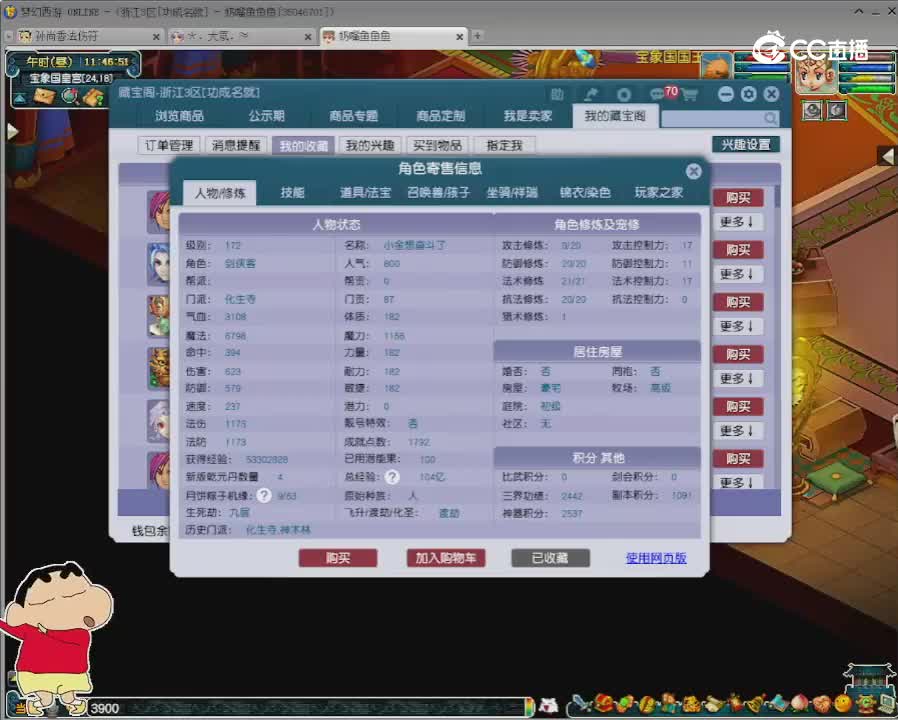Click the laptop icon in bottom toolbar
Viewport: 898px width, 720px height.
tap(888, 703)
